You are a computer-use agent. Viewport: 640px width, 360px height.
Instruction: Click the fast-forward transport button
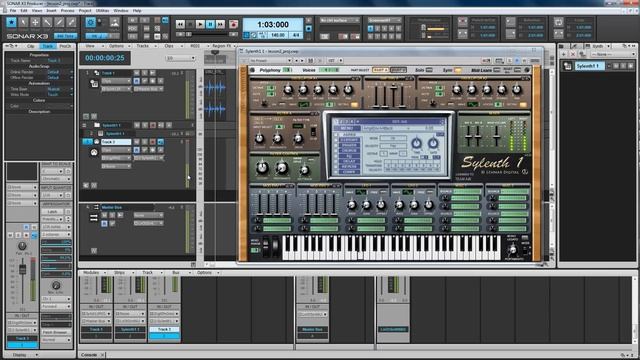coord(220,24)
